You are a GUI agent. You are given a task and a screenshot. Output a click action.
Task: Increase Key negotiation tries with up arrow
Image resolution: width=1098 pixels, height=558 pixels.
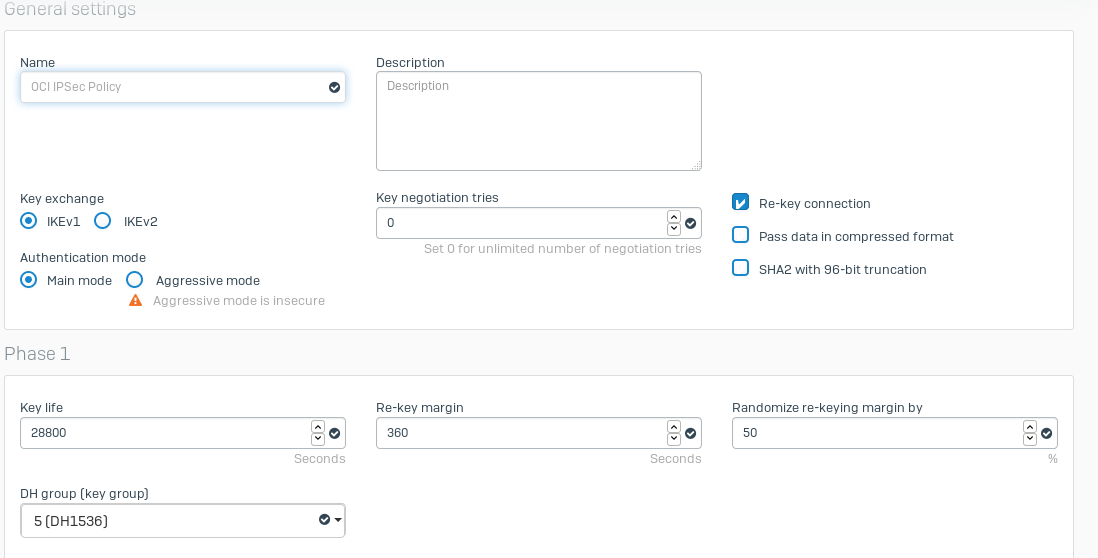pyautogui.click(x=674, y=216)
